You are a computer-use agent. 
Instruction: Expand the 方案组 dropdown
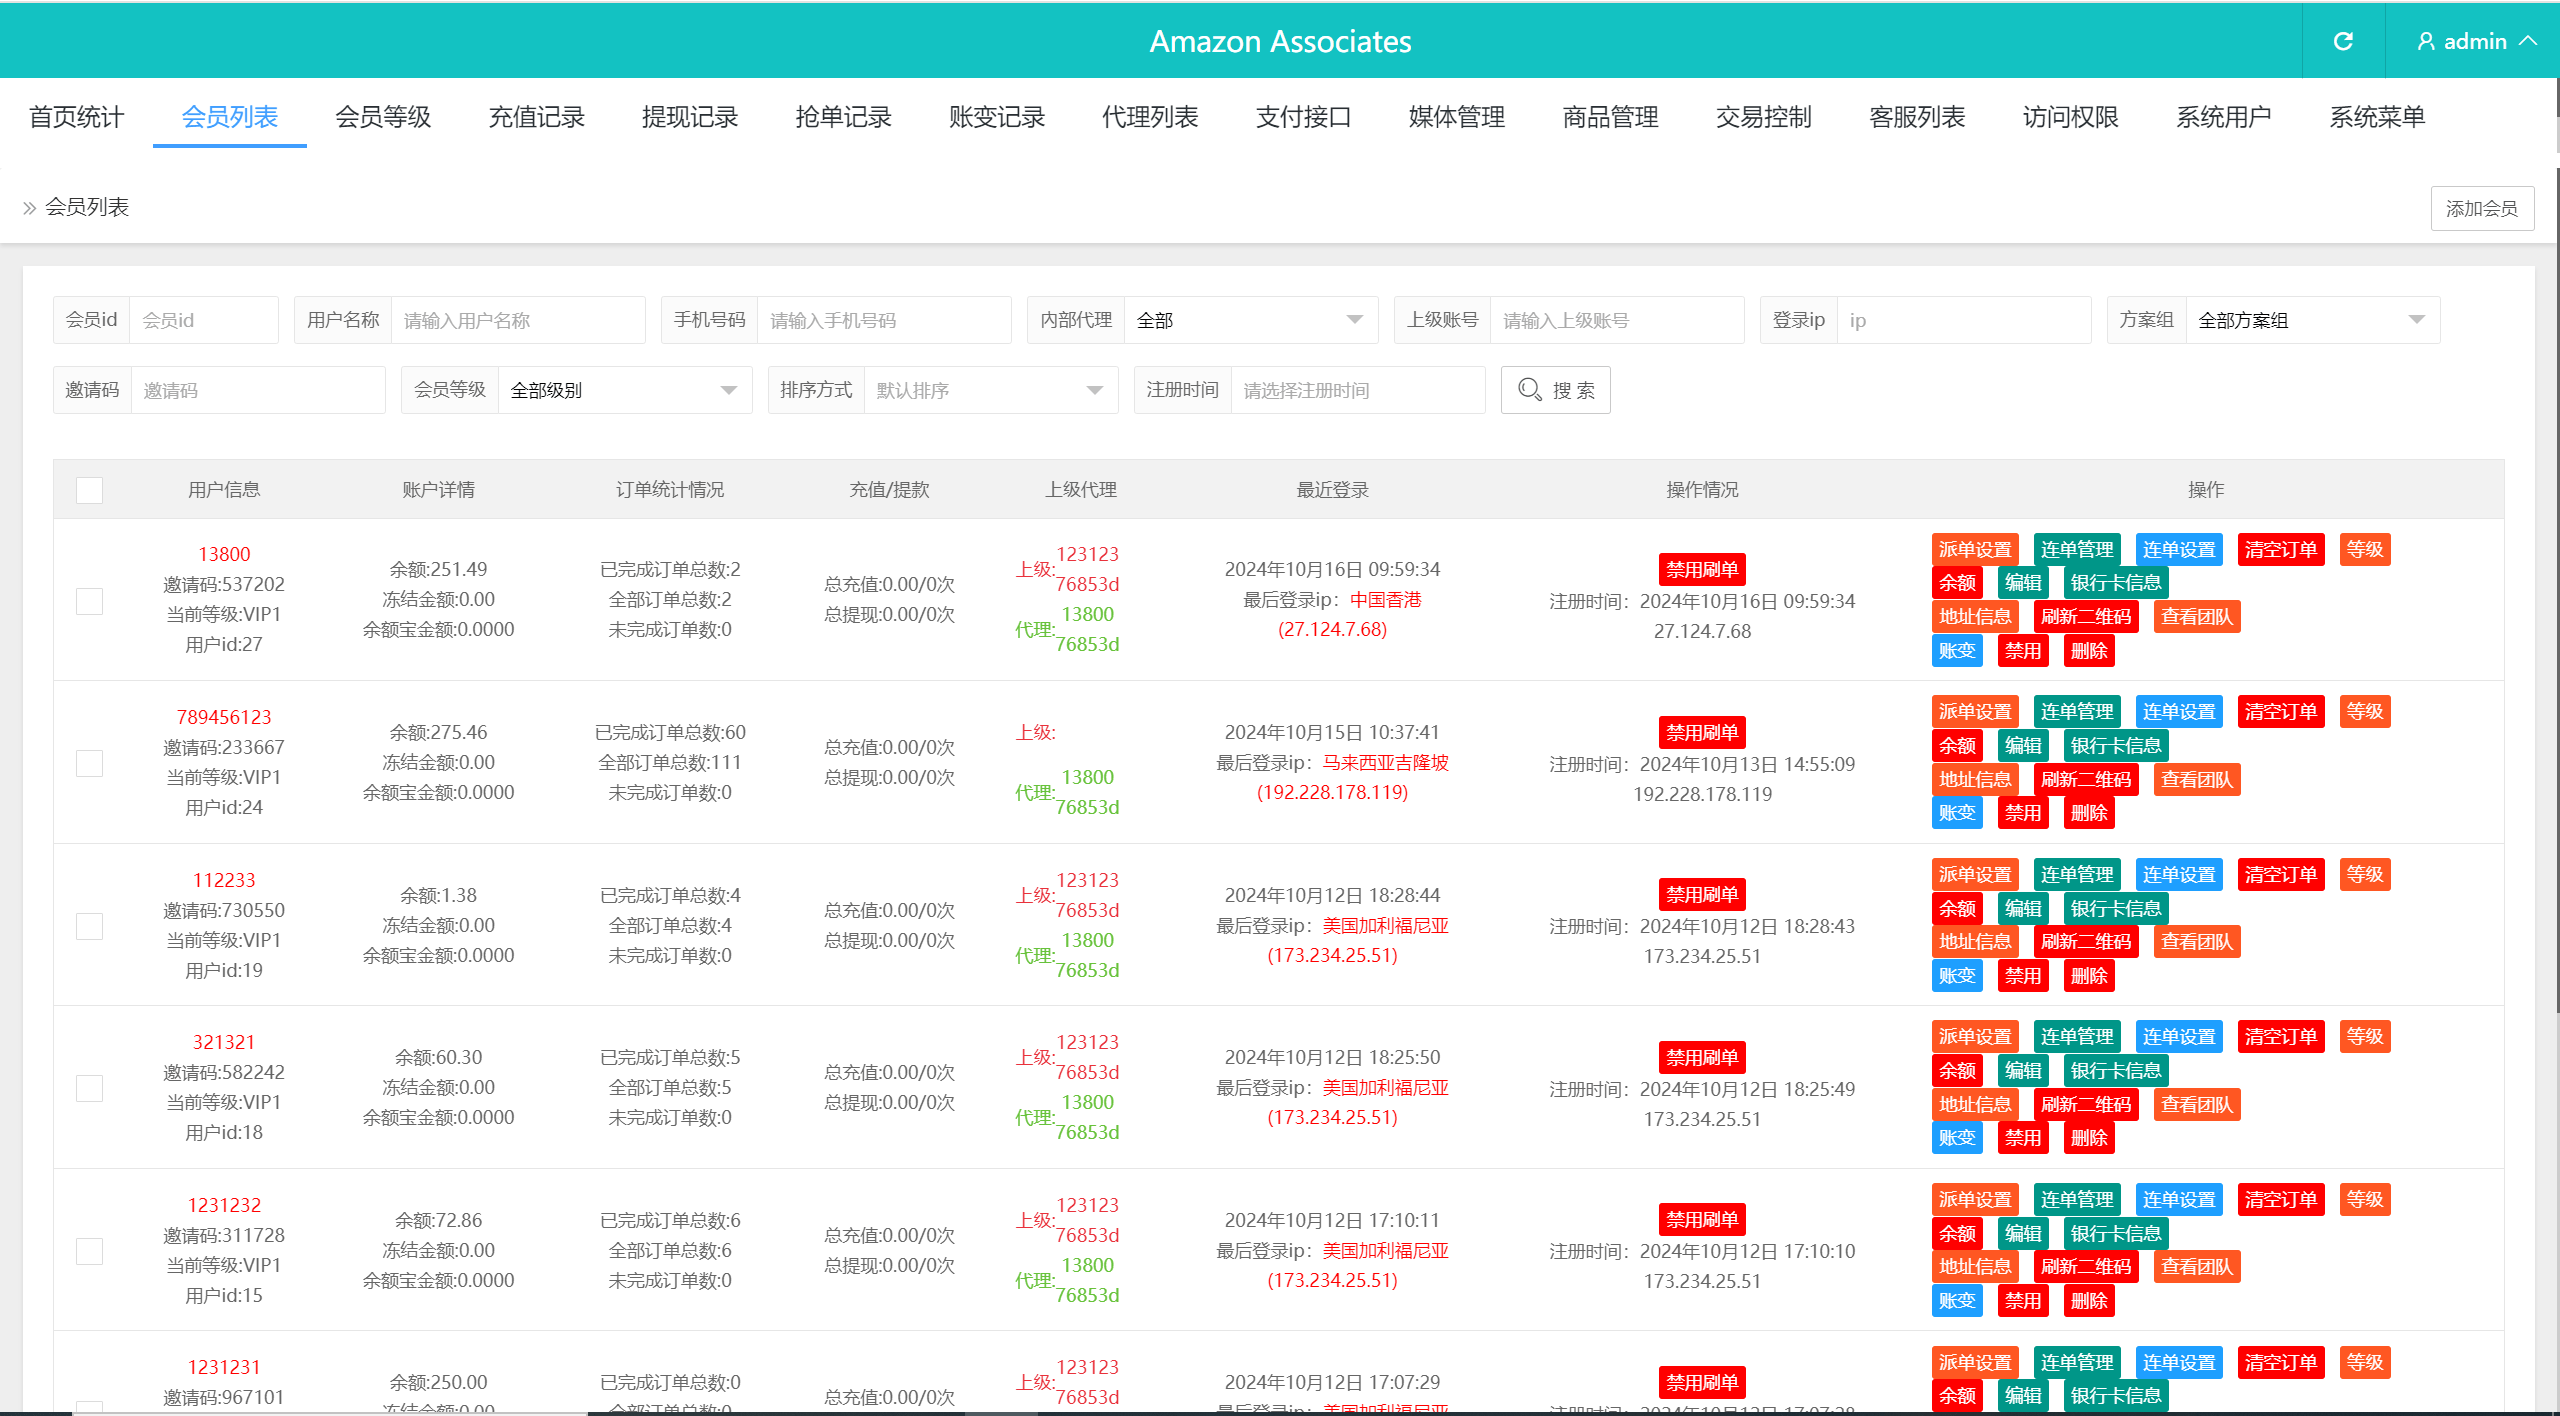[2312, 320]
